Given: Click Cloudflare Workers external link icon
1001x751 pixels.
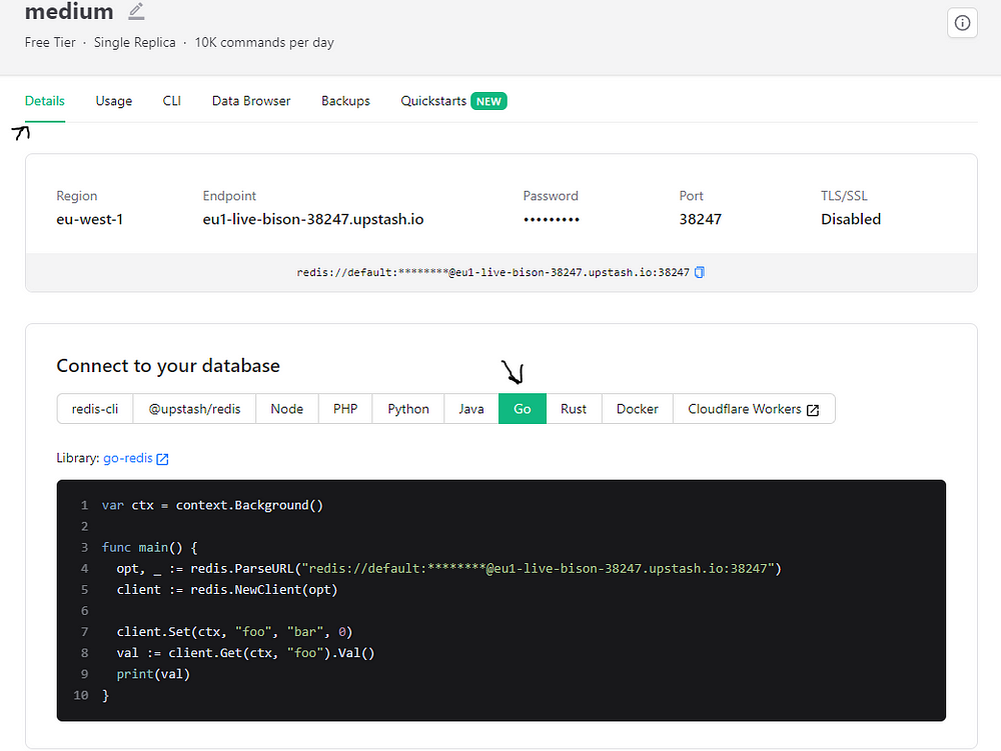Looking at the screenshot, I should click(x=813, y=410).
